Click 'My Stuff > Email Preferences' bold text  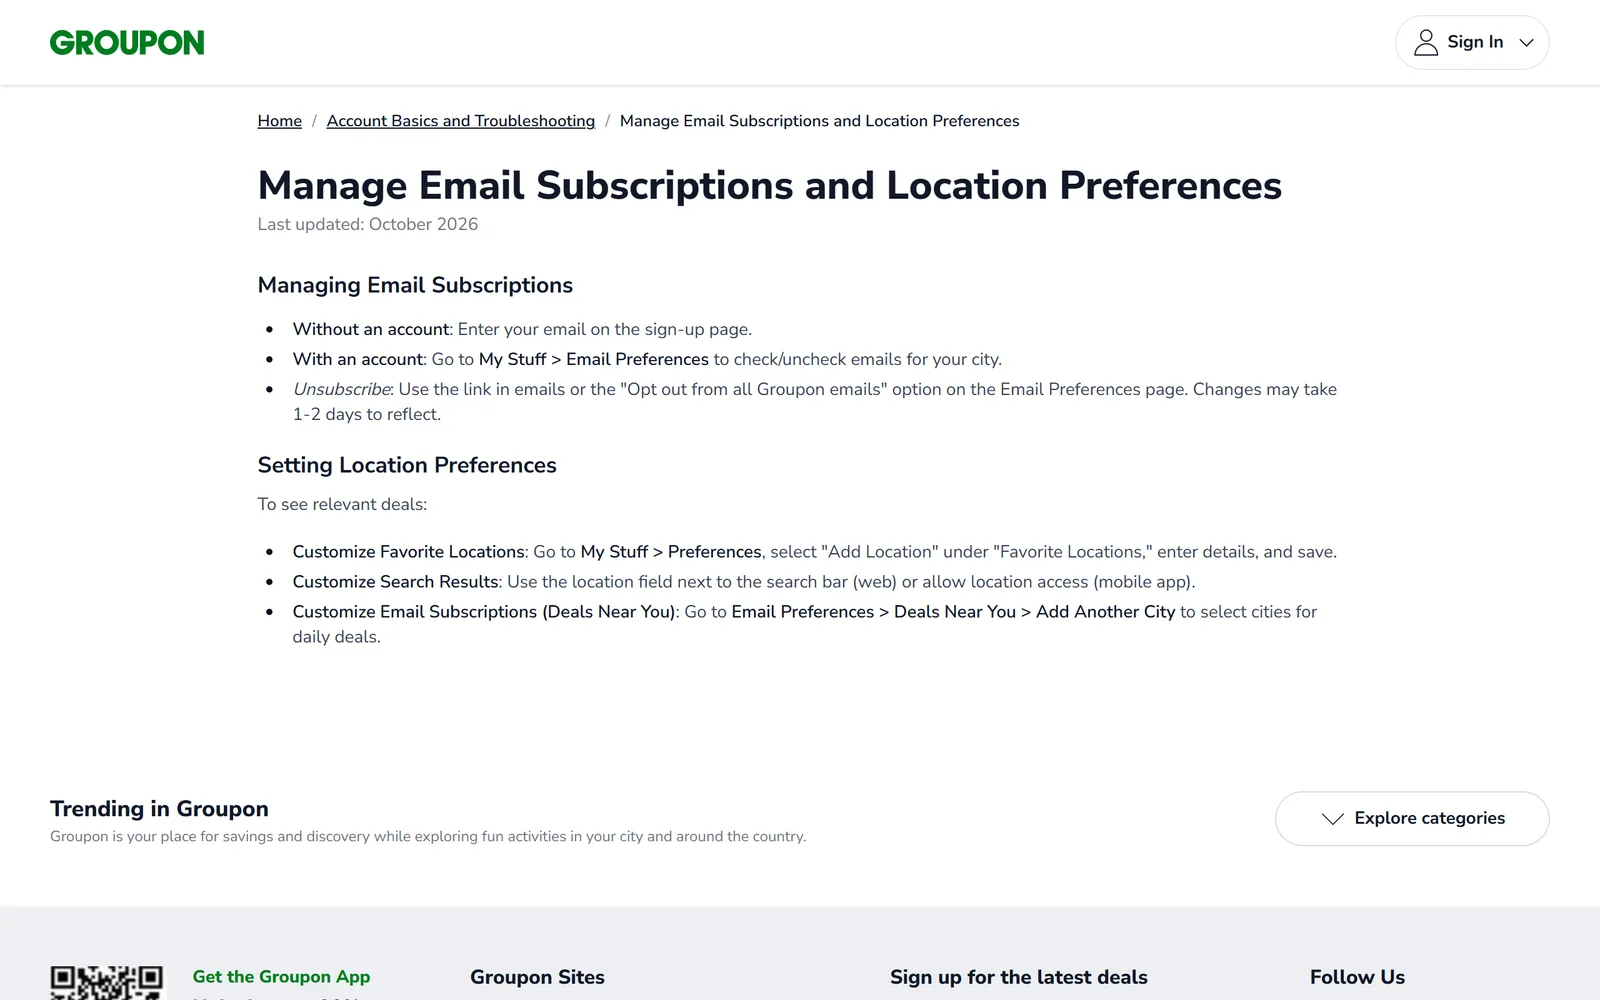coord(594,359)
